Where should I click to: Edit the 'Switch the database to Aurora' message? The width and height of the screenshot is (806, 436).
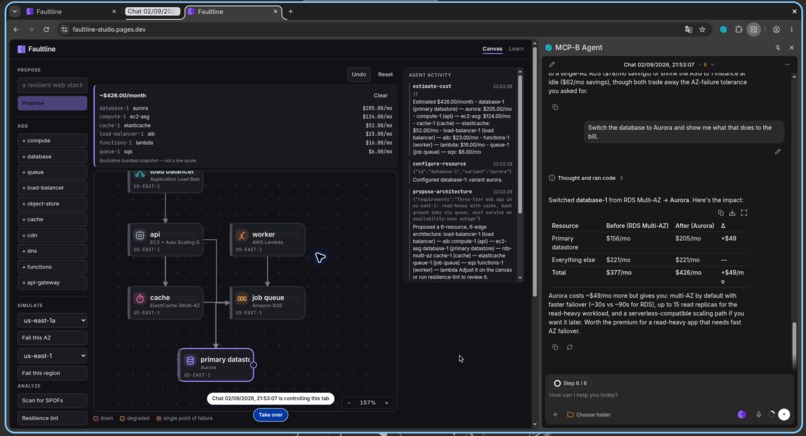778,152
